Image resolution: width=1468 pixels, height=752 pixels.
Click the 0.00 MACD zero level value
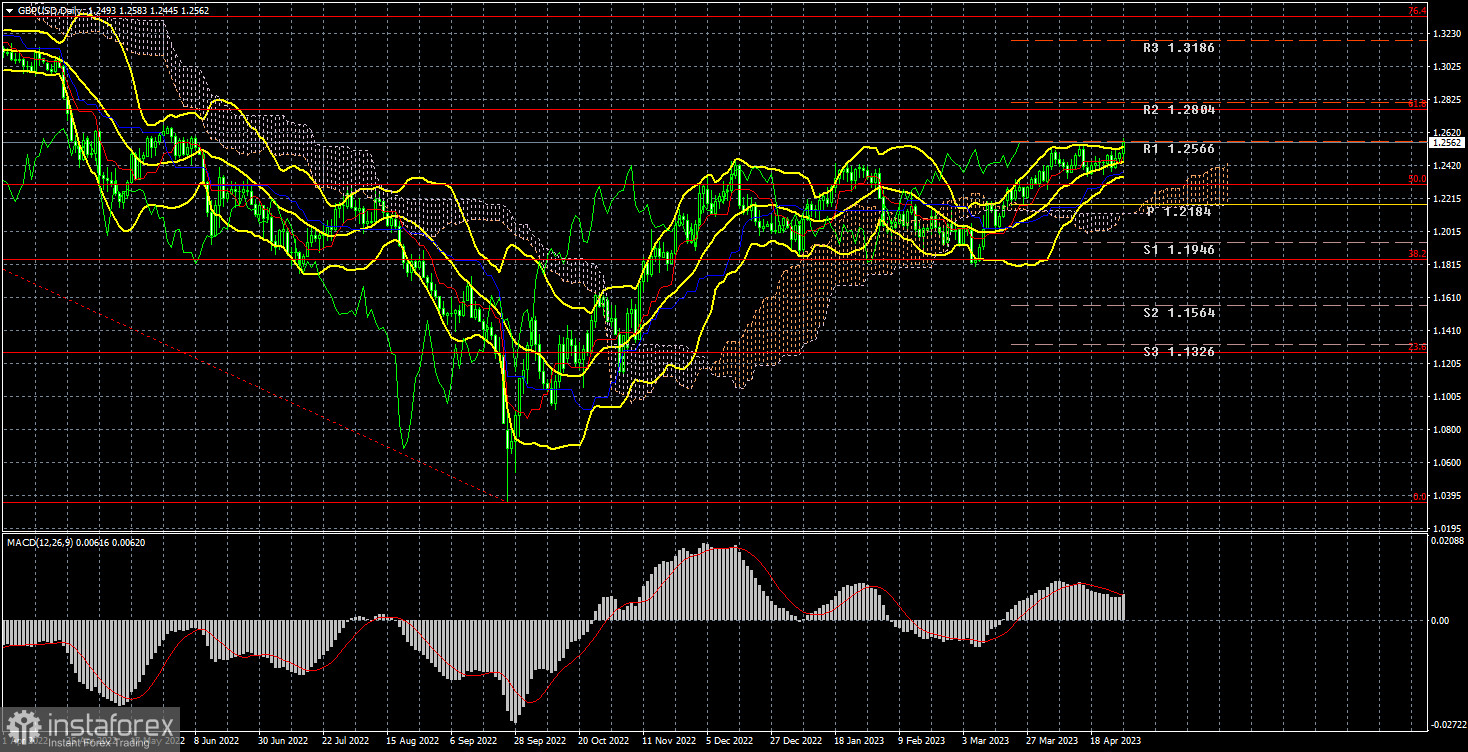click(x=1441, y=620)
